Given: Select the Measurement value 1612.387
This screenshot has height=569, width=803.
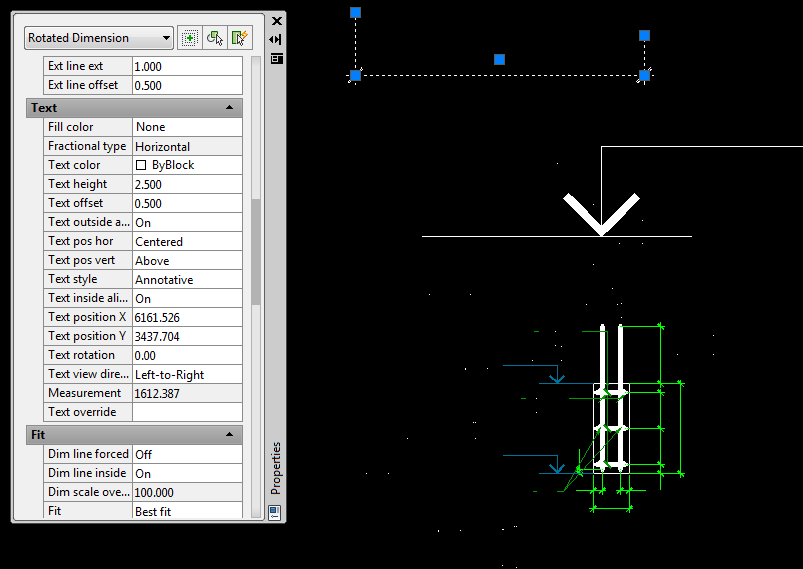Looking at the screenshot, I should tap(187, 393).
